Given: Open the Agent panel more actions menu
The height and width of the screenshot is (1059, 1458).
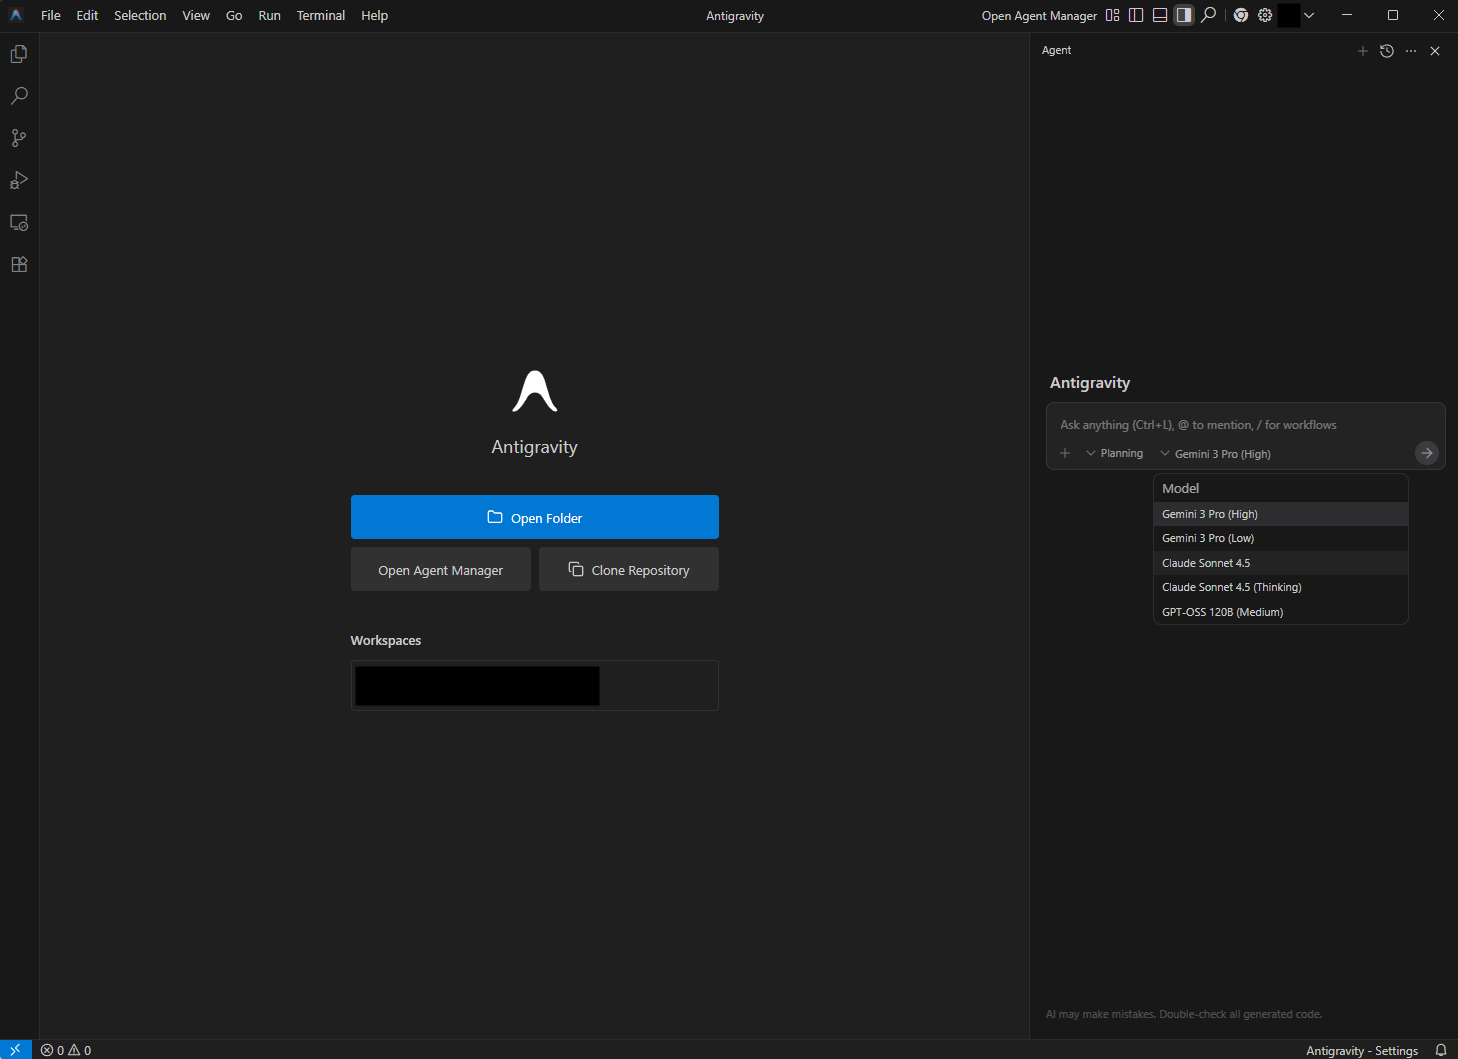Looking at the screenshot, I should [x=1411, y=51].
